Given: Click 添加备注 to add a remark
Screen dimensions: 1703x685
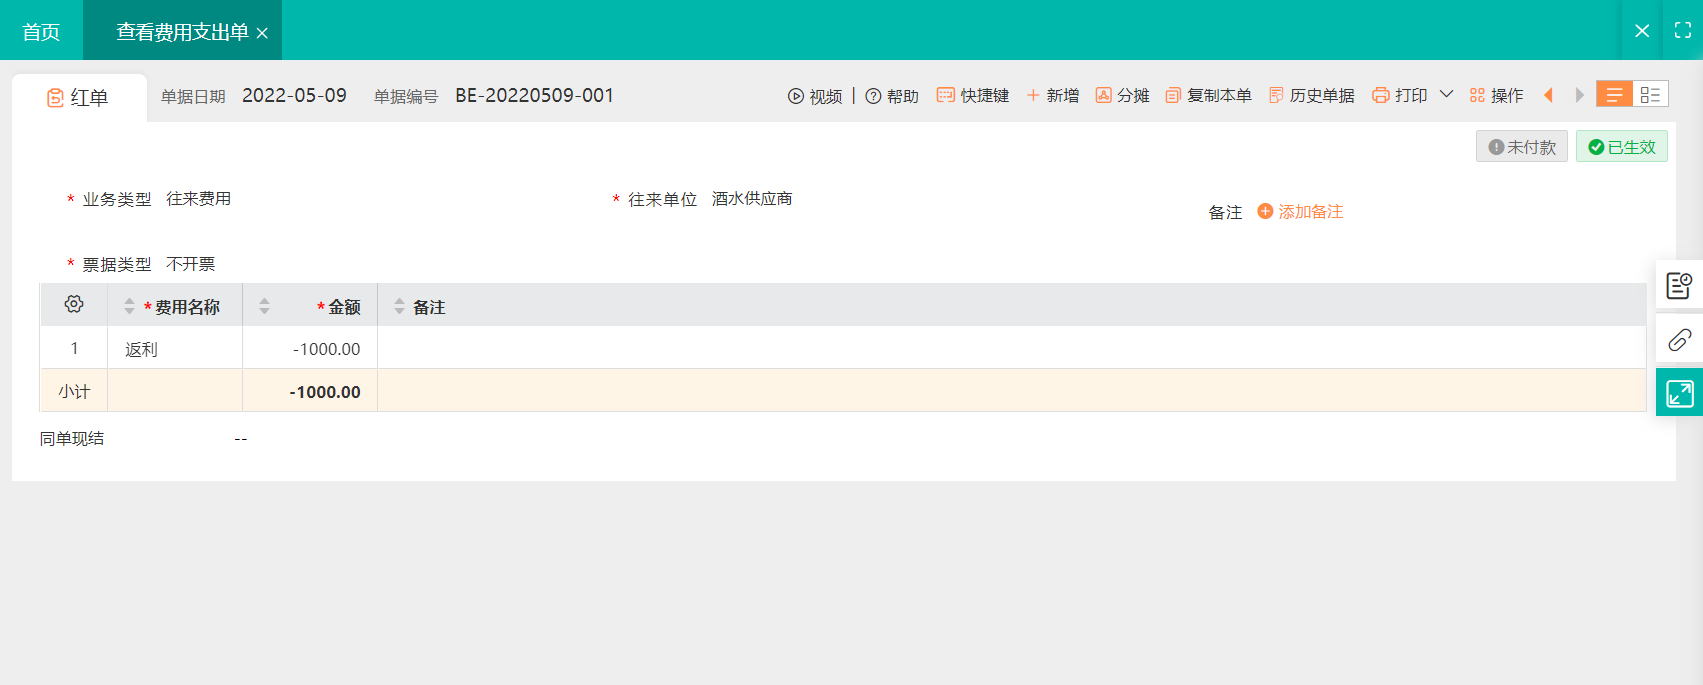Looking at the screenshot, I should pyautogui.click(x=1300, y=212).
